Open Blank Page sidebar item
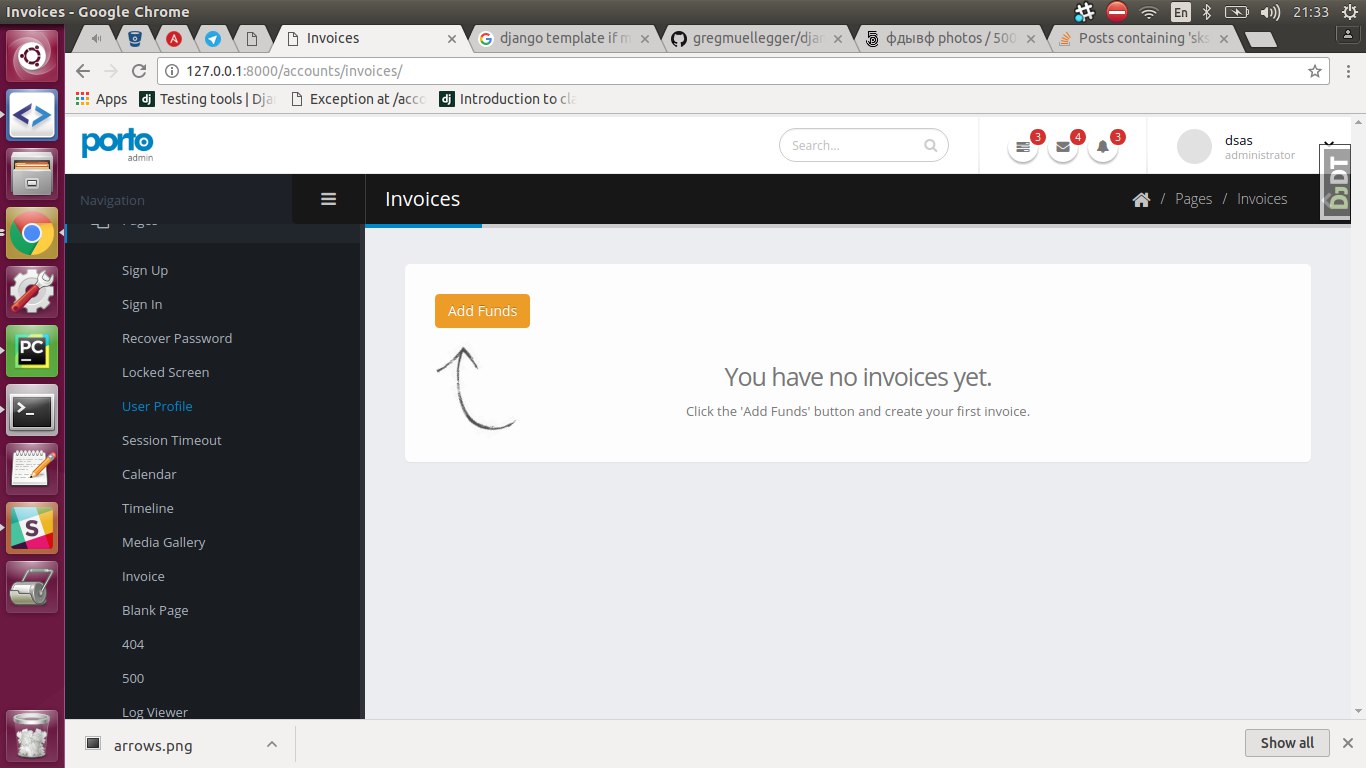 (155, 610)
